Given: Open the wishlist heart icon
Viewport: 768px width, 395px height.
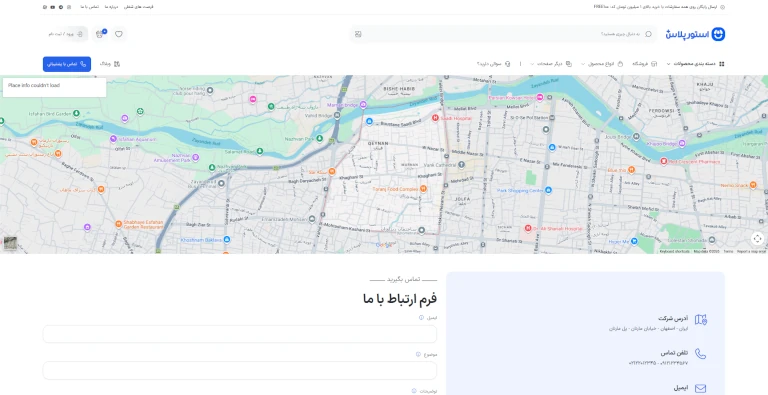Looking at the screenshot, I should click(x=119, y=34).
